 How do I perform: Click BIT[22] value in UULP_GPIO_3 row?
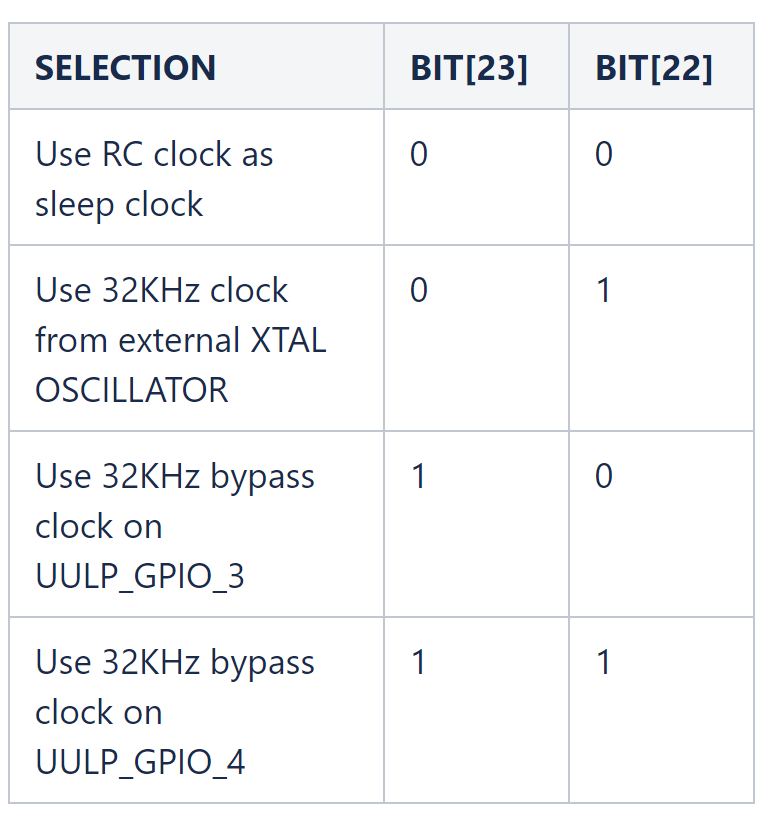604,477
